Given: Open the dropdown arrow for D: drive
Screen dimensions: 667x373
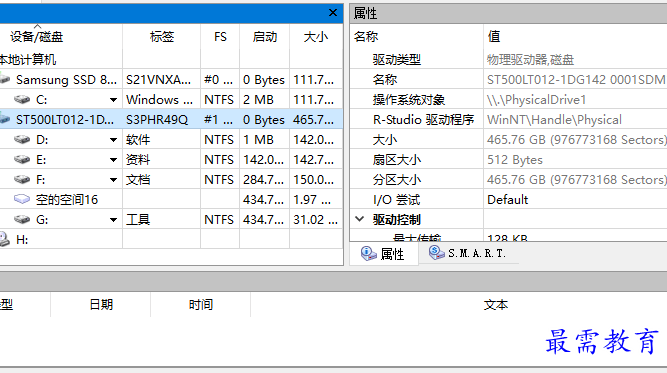Looking at the screenshot, I should tap(113, 140).
